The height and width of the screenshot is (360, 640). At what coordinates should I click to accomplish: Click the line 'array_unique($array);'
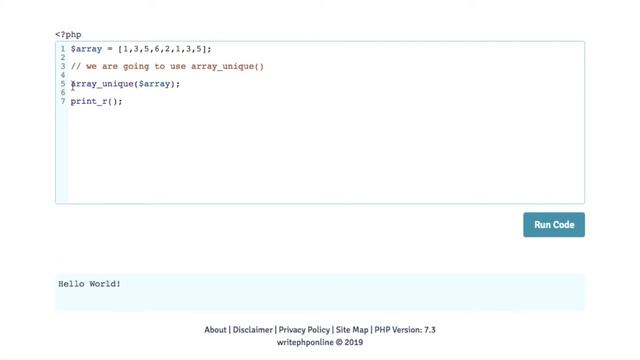[x=125, y=84]
